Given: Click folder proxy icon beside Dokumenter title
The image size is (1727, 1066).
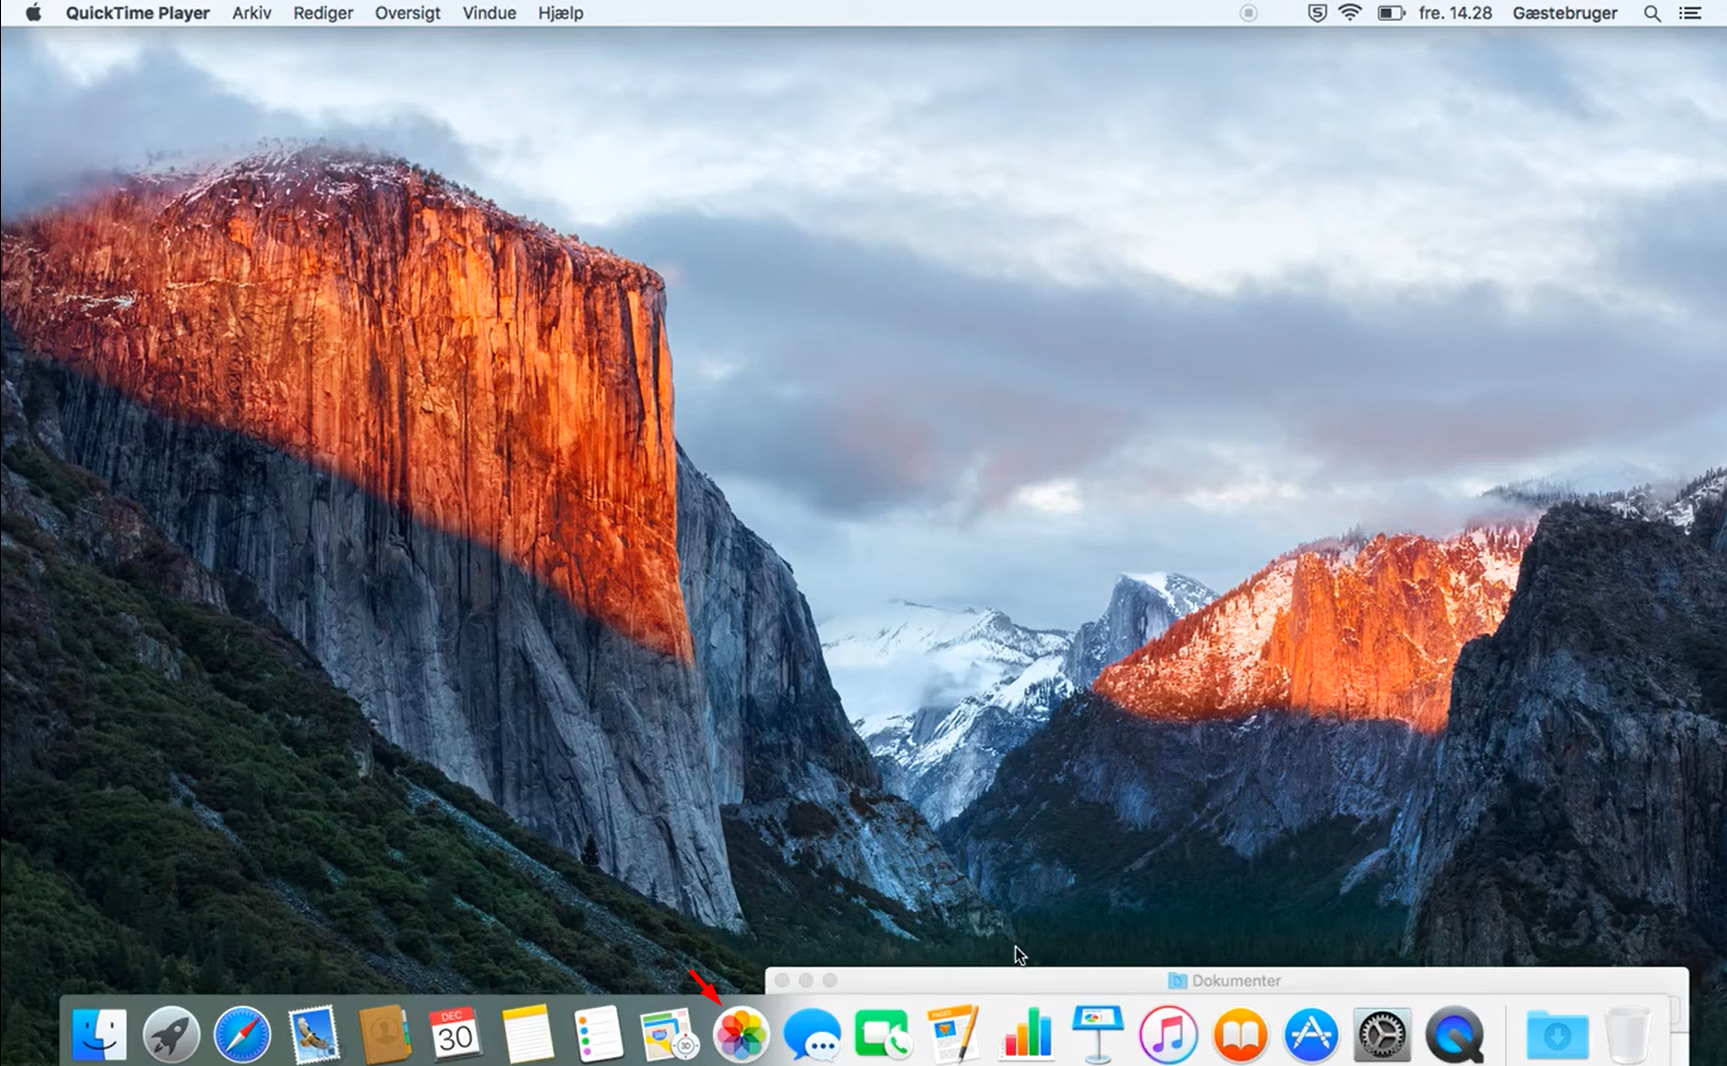Looking at the screenshot, I should pyautogui.click(x=1177, y=981).
